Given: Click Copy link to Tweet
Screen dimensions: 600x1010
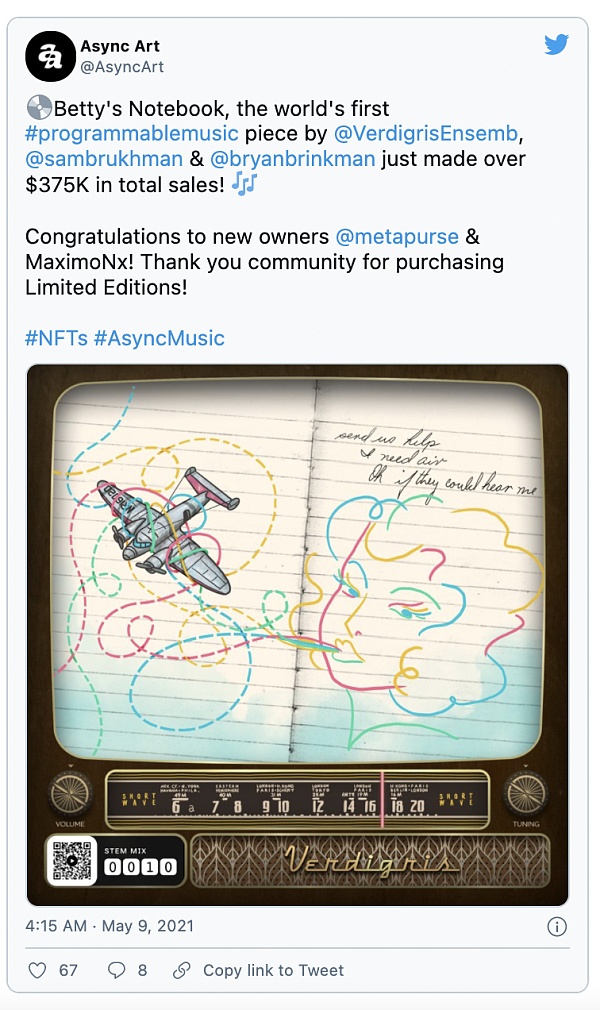Looking at the screenshot, I should (x=273, y=970).
